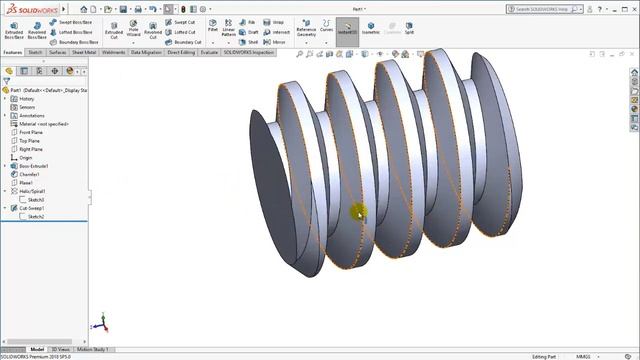Open the Hole Wizard dropdown arrow

133,42
